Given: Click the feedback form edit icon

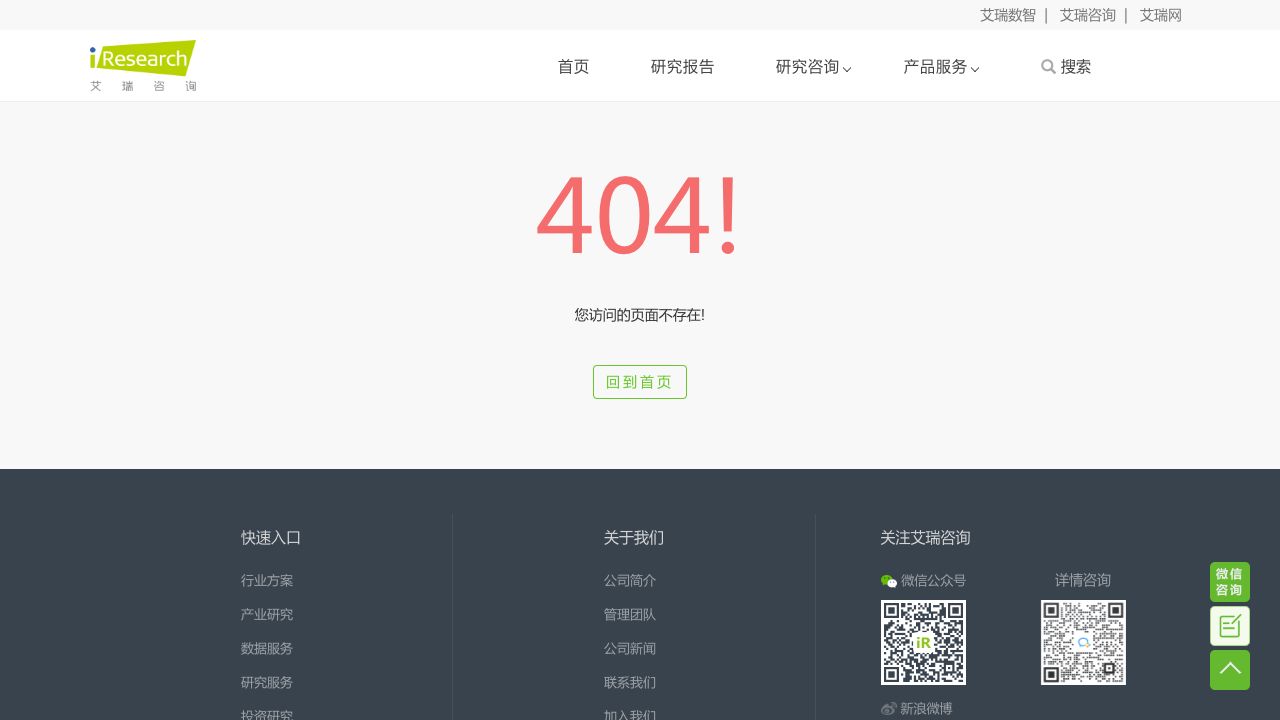Looking at the screenshot, I should point(1229,626).
